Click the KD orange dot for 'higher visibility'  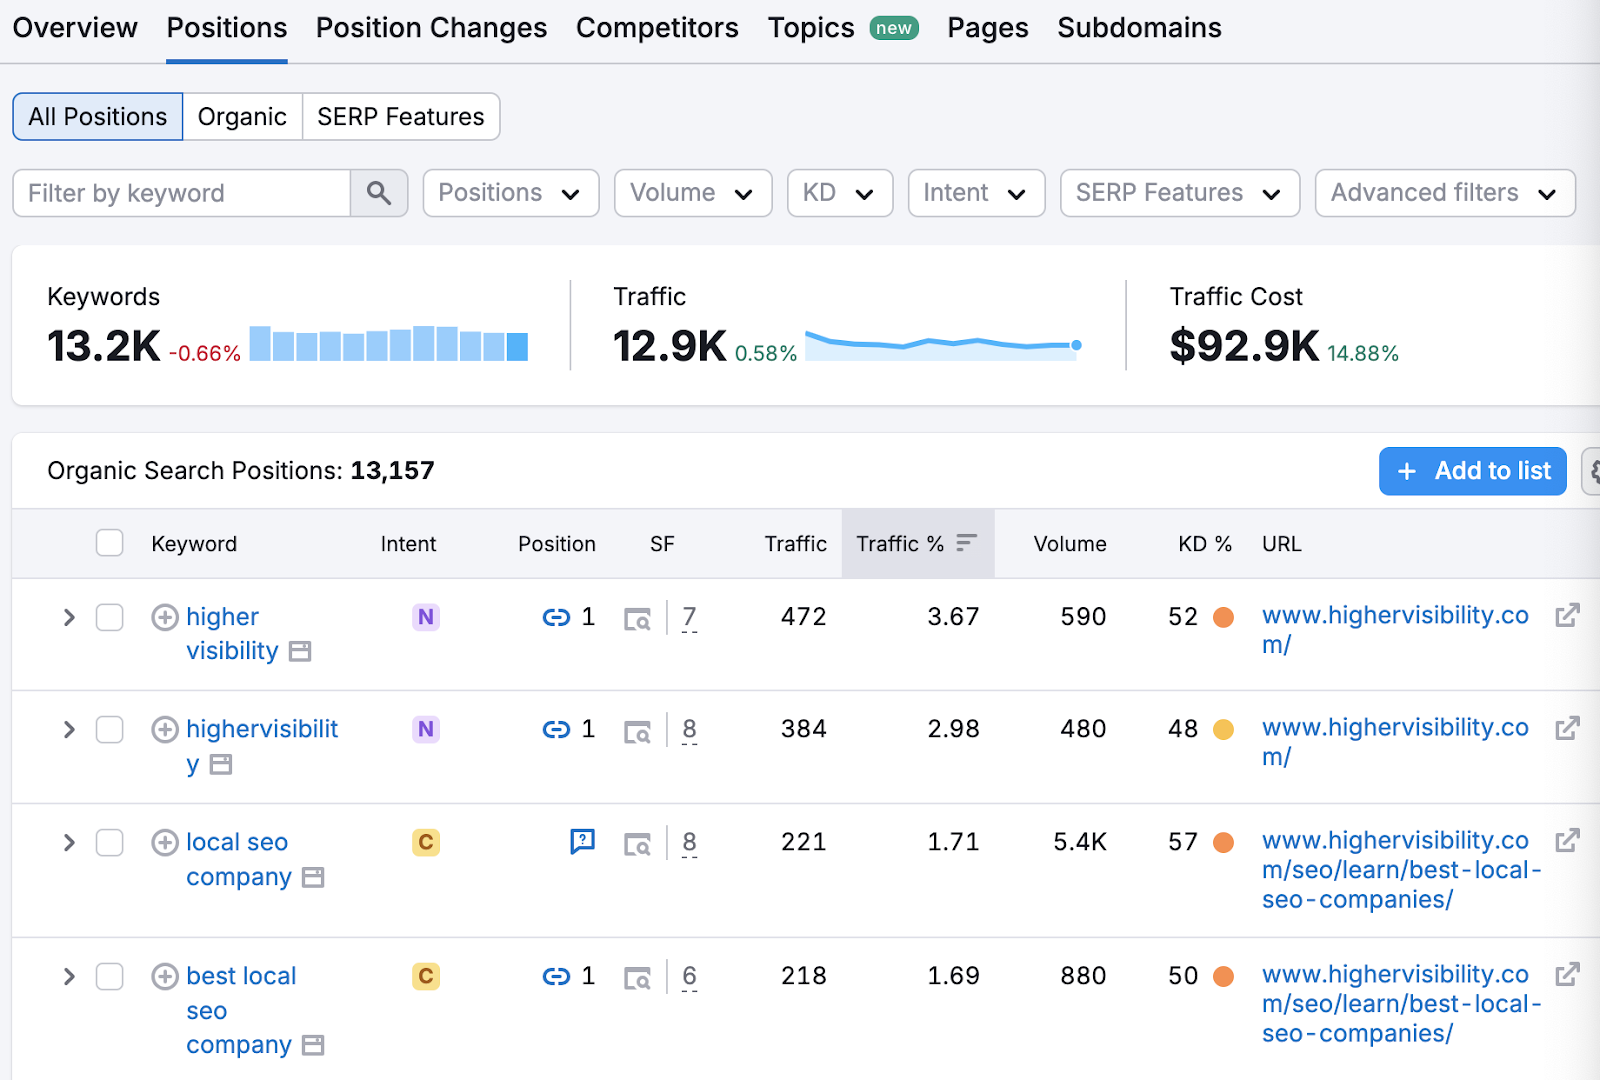coord(1223,617)
